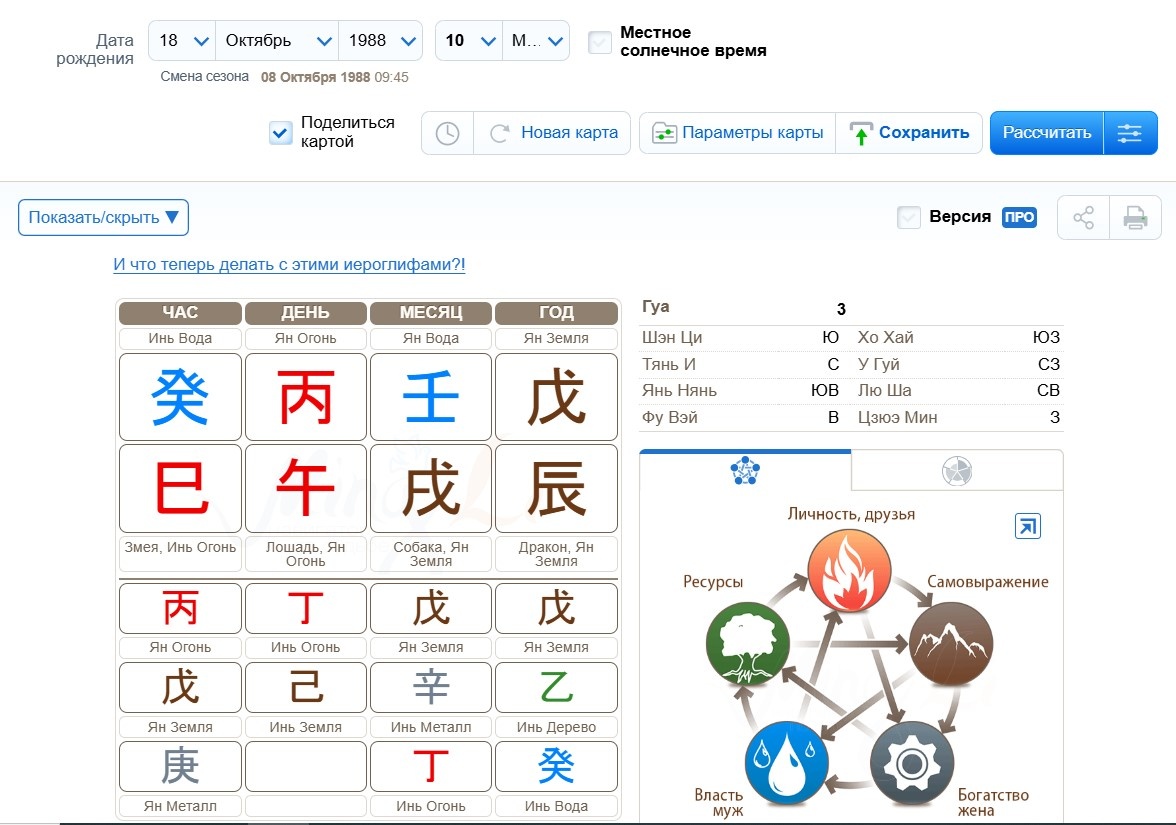1176x825 pixels.
Task: Click the ДЕНЬ column header
Action: tap(305, 313)
